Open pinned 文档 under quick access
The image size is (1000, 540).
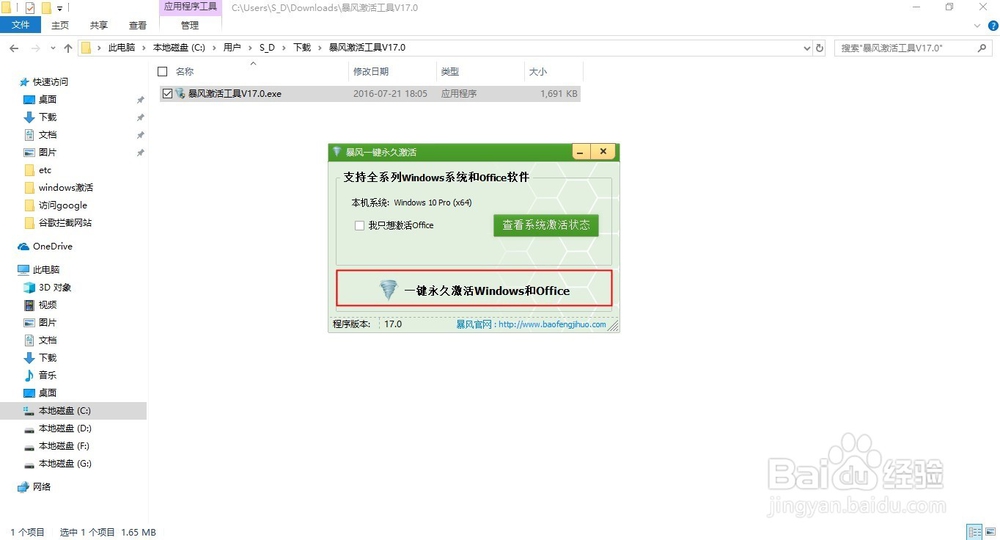[47, 135]
